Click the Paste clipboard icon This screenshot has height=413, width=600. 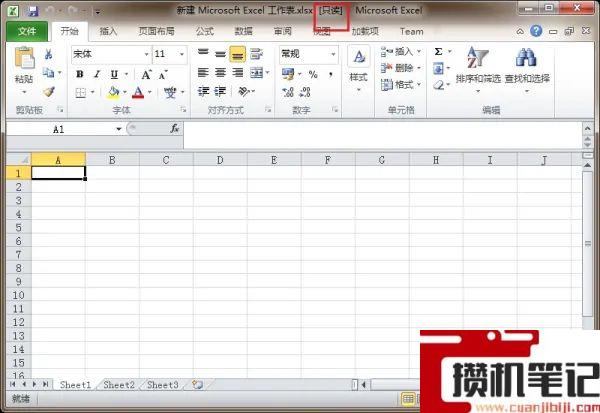24,58
